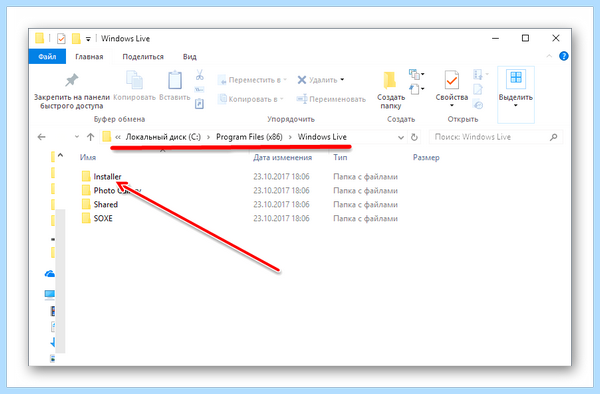600x394 pixels.
Task: Click the Копировать ribbon button
Action: pos(134,86)
